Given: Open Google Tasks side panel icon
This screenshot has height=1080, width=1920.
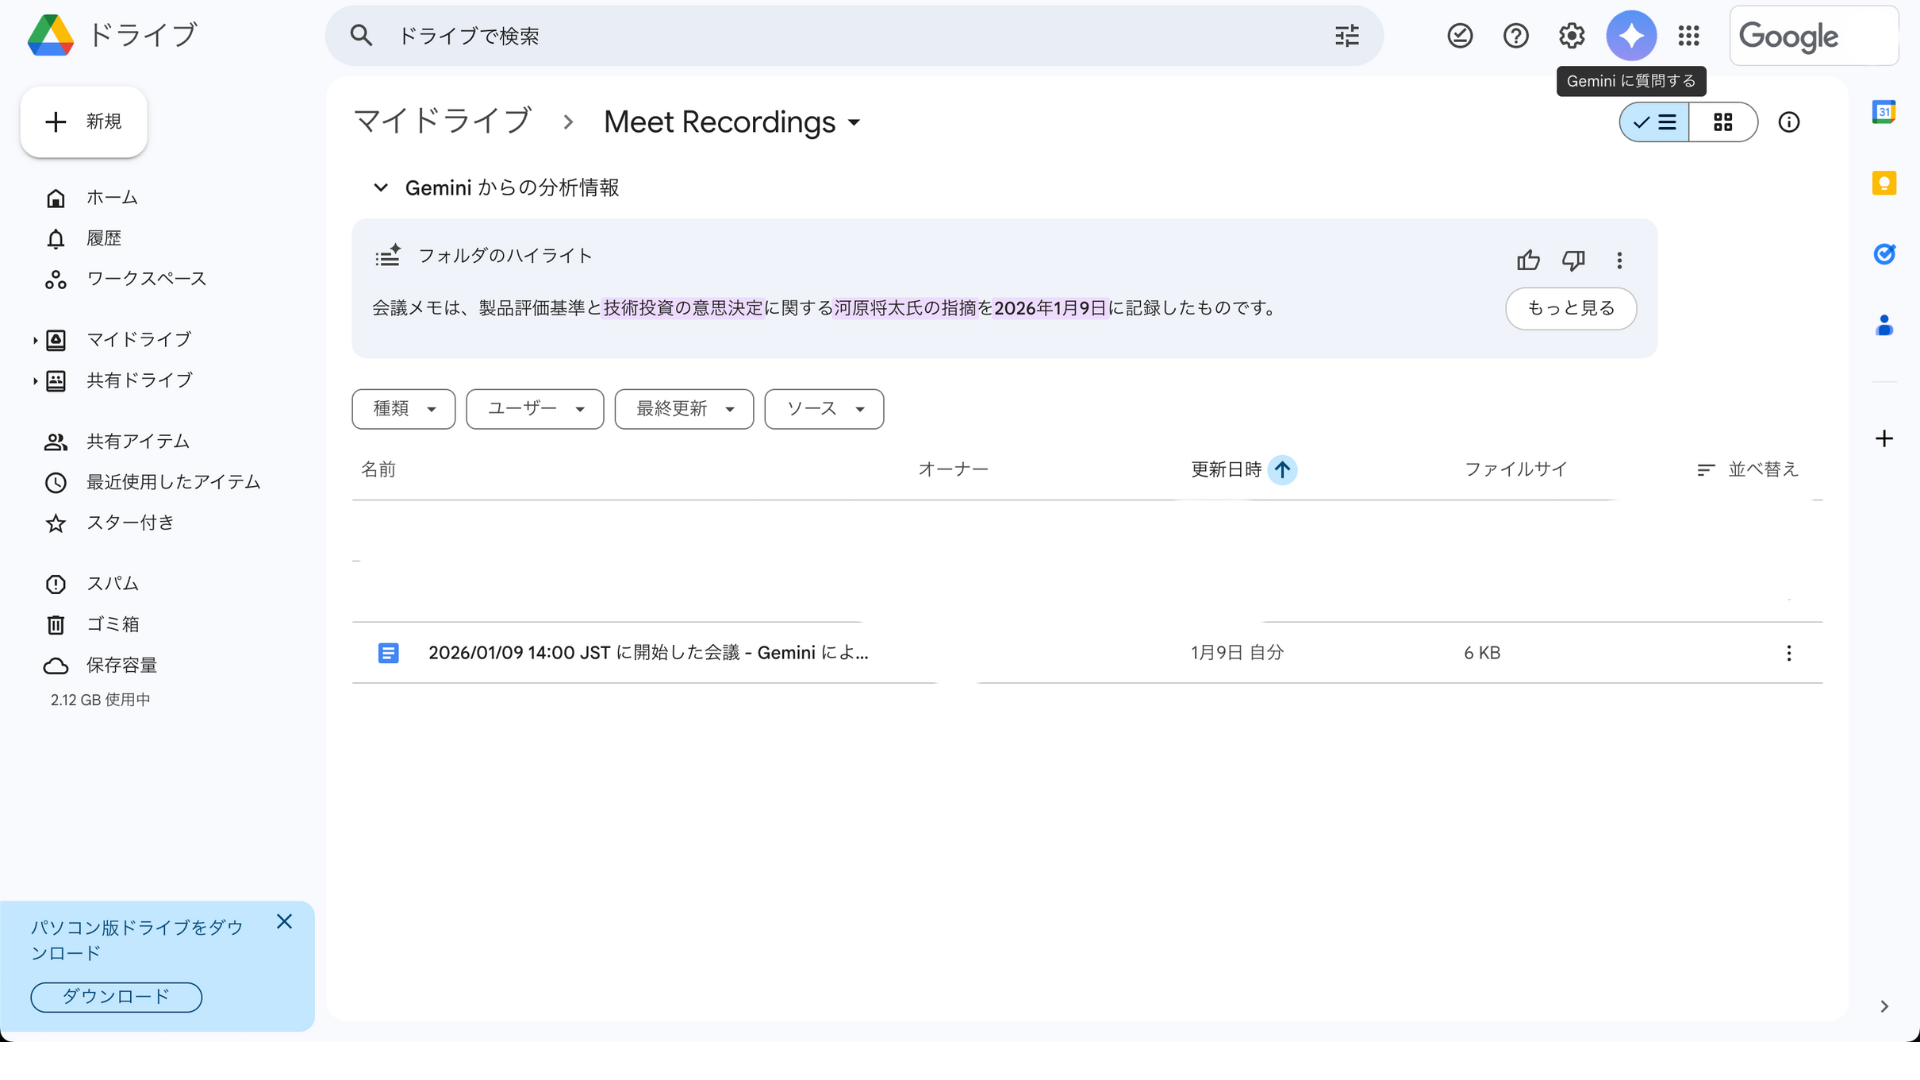Looking at the screenshot, I should 1884,254.
